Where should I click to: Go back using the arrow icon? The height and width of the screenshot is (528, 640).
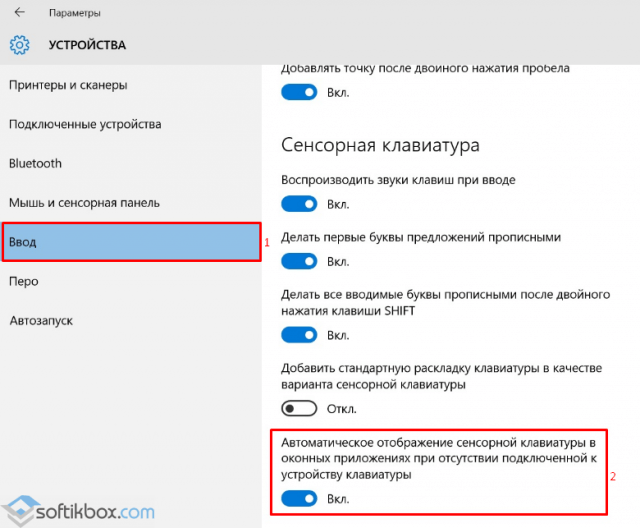pos(19,13)
